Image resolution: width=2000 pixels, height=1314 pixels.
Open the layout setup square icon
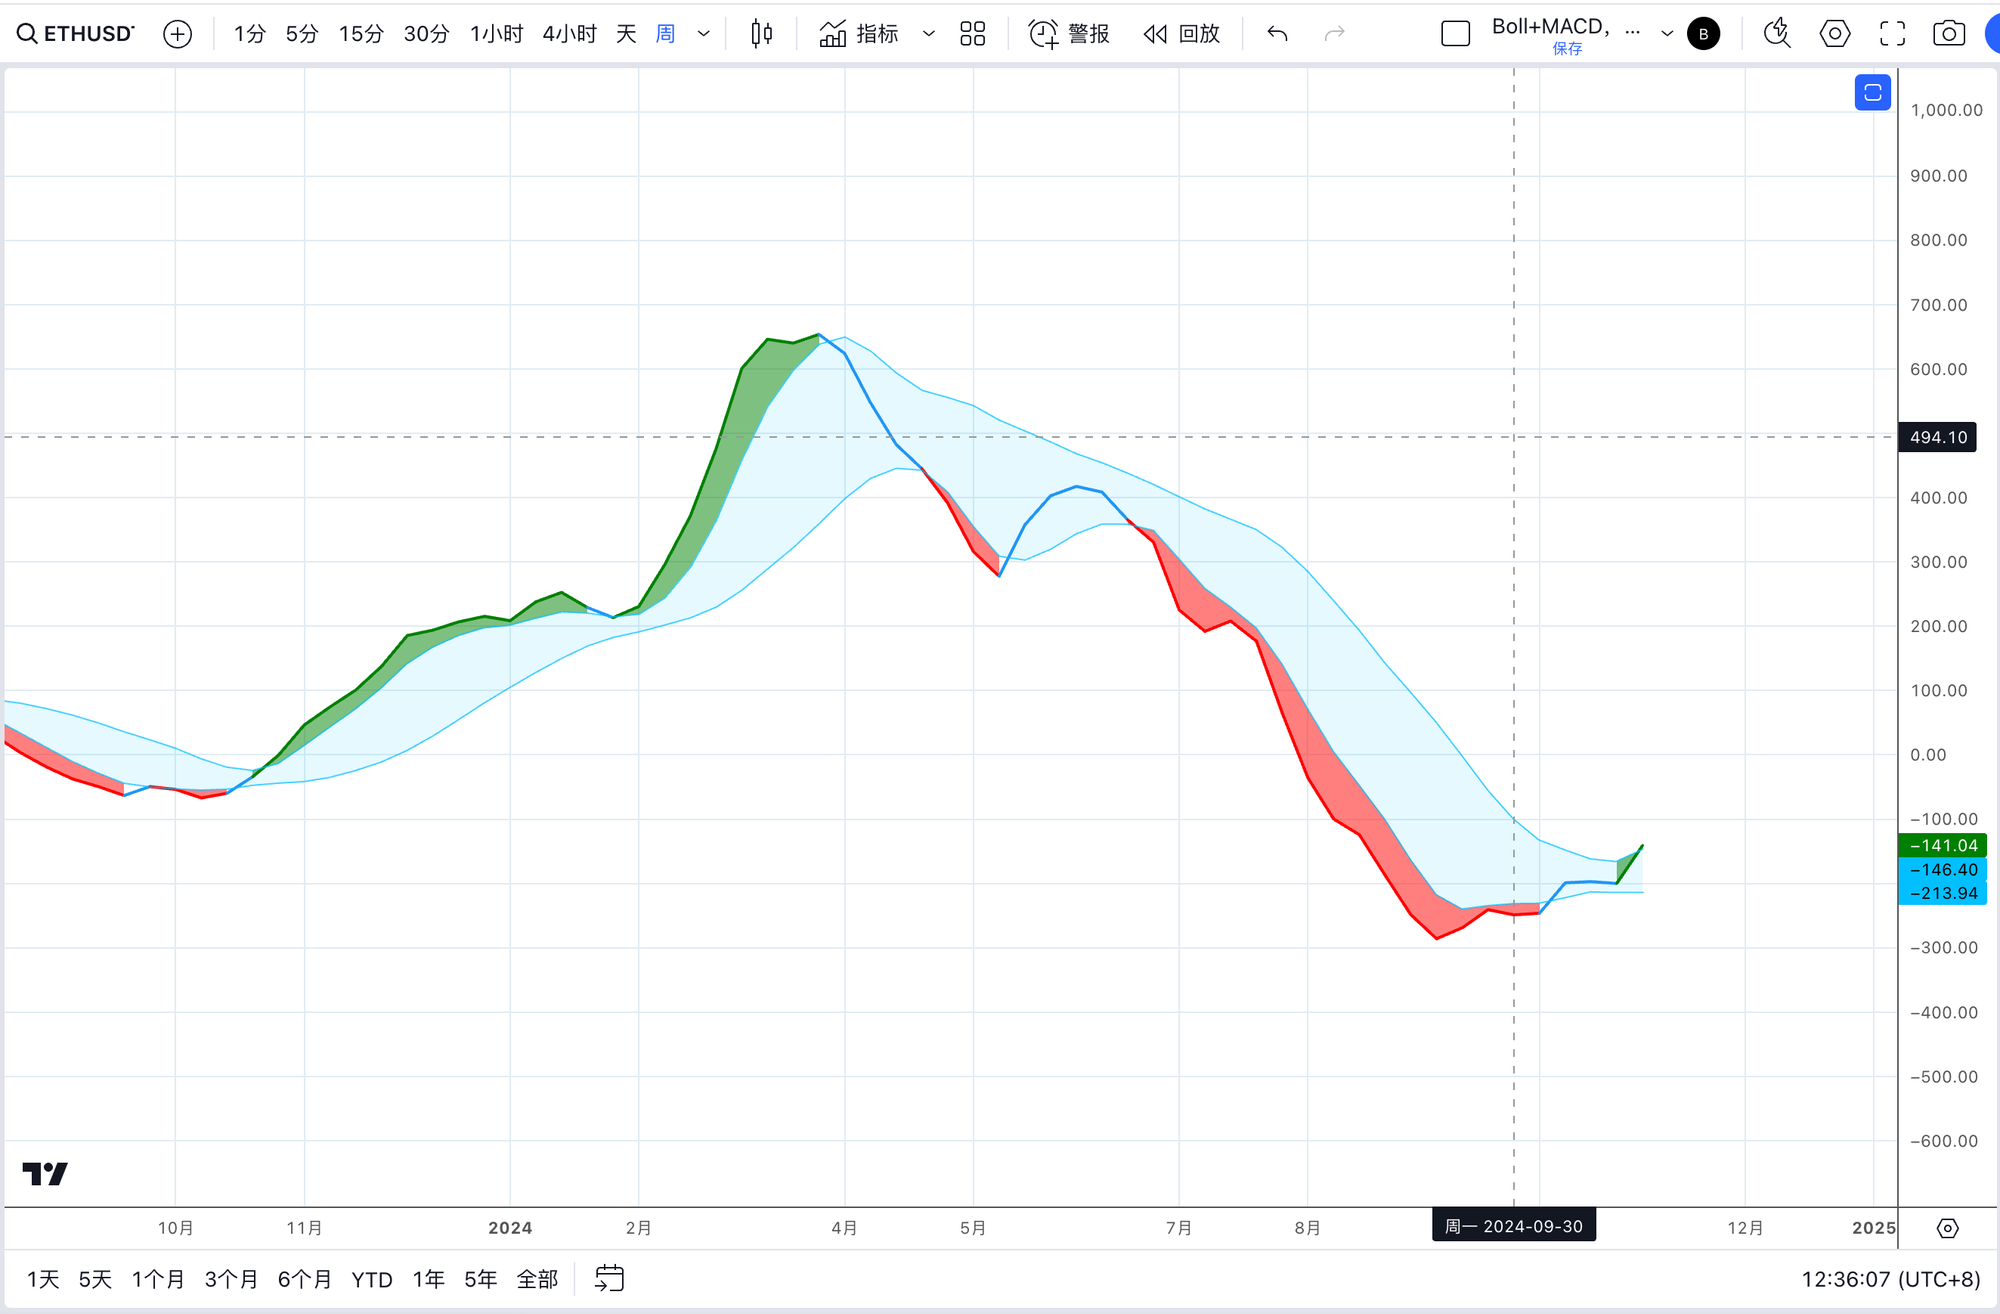click(1456, 34)
